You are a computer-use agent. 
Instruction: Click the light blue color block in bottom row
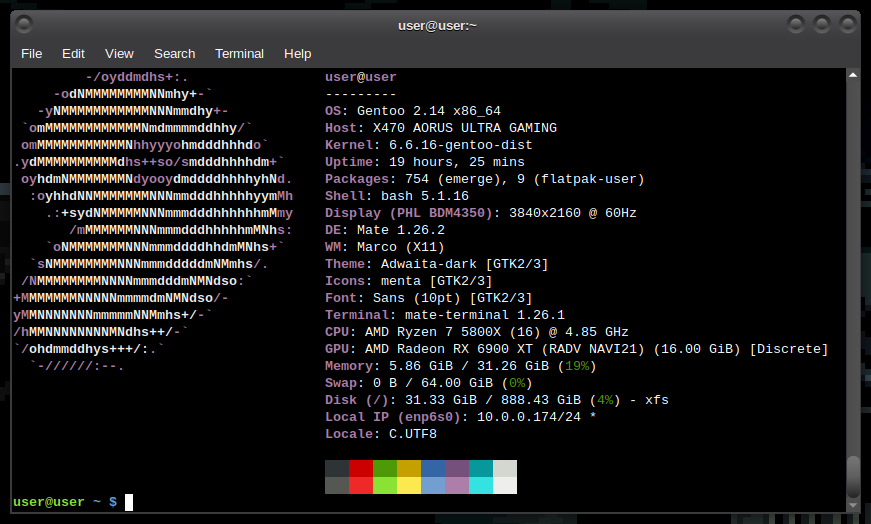pyautogui.click(x=433, y=485)
